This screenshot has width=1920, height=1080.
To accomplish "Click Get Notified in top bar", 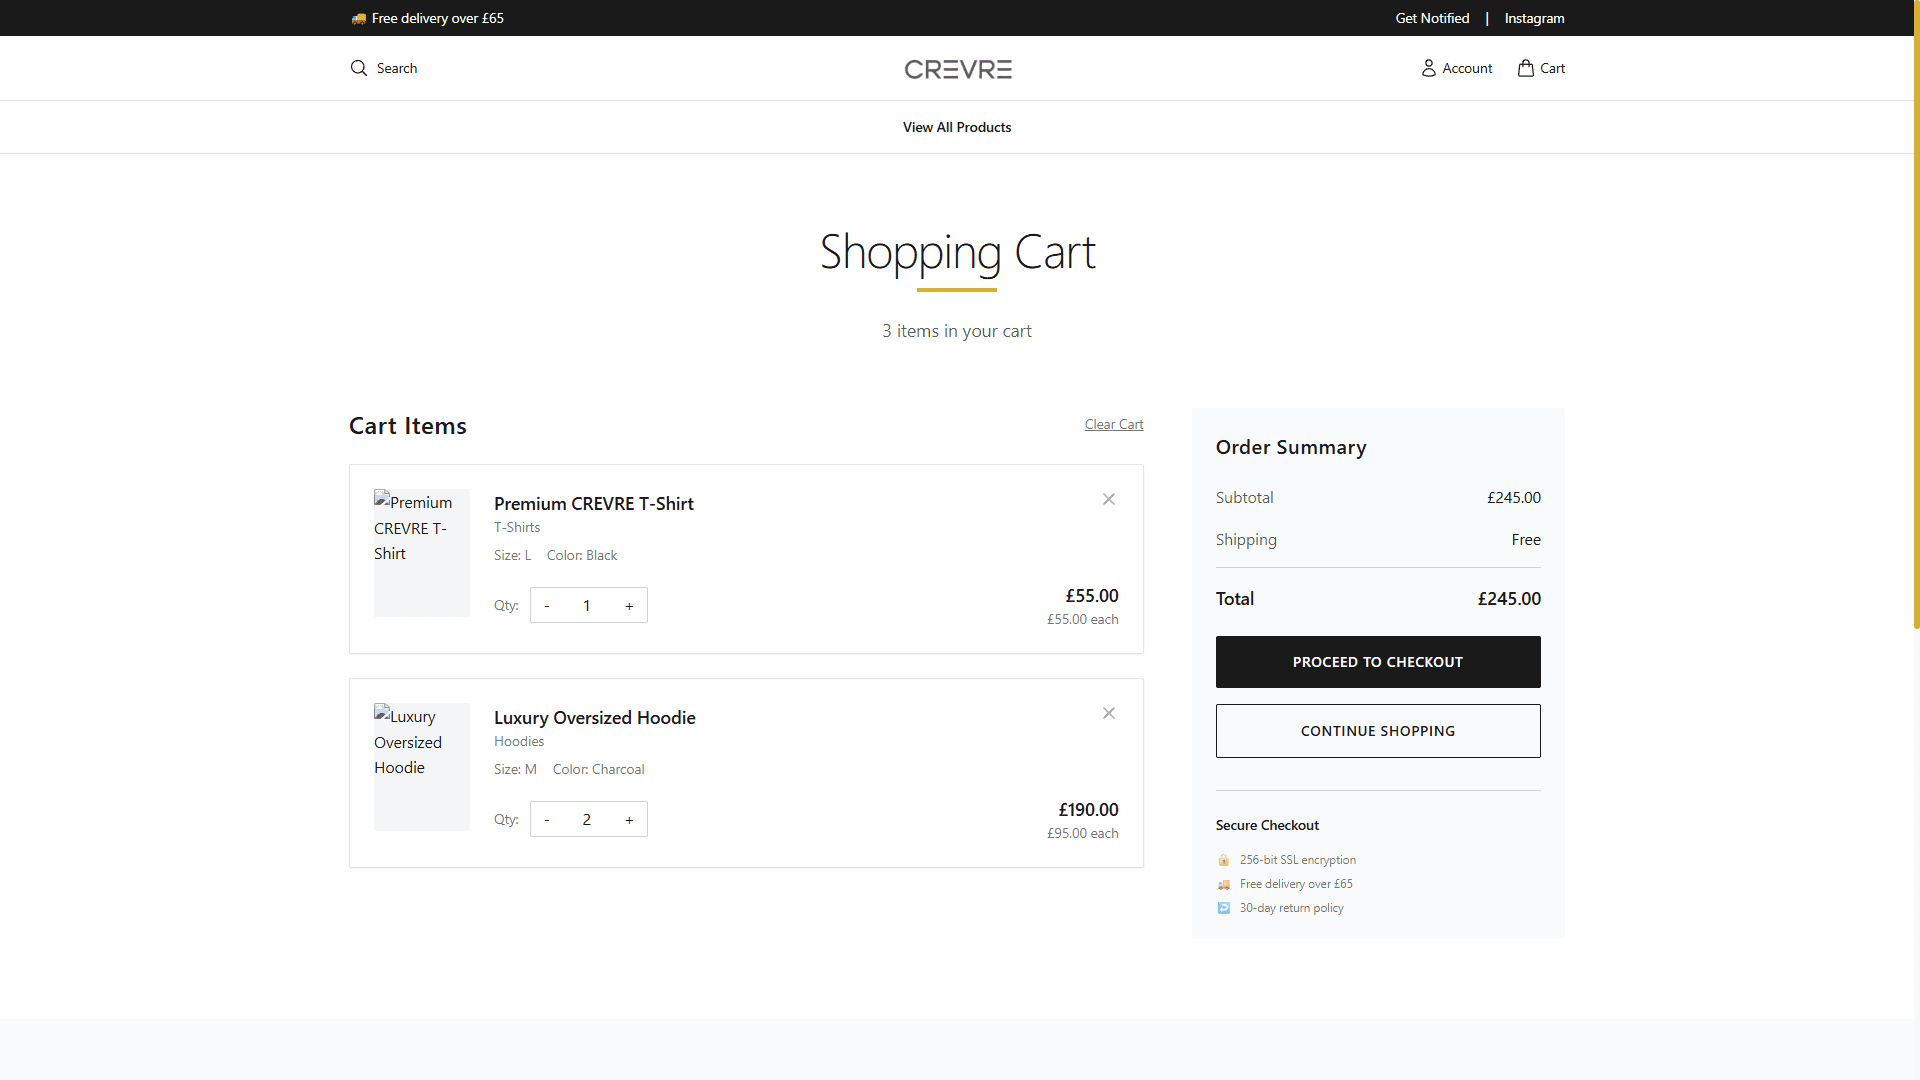I will (x=1432, y=18).
